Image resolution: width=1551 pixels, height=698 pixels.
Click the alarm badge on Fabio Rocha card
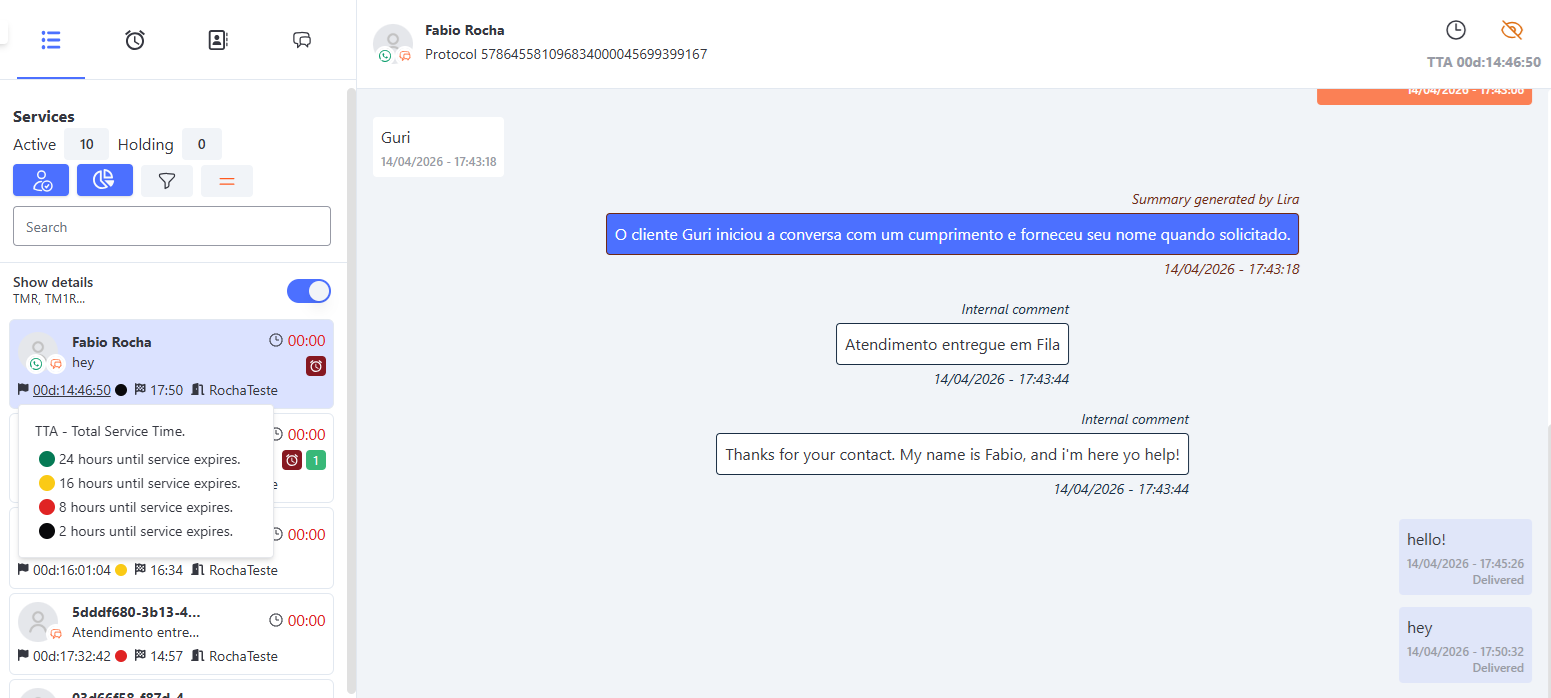(x=316, y=366)
